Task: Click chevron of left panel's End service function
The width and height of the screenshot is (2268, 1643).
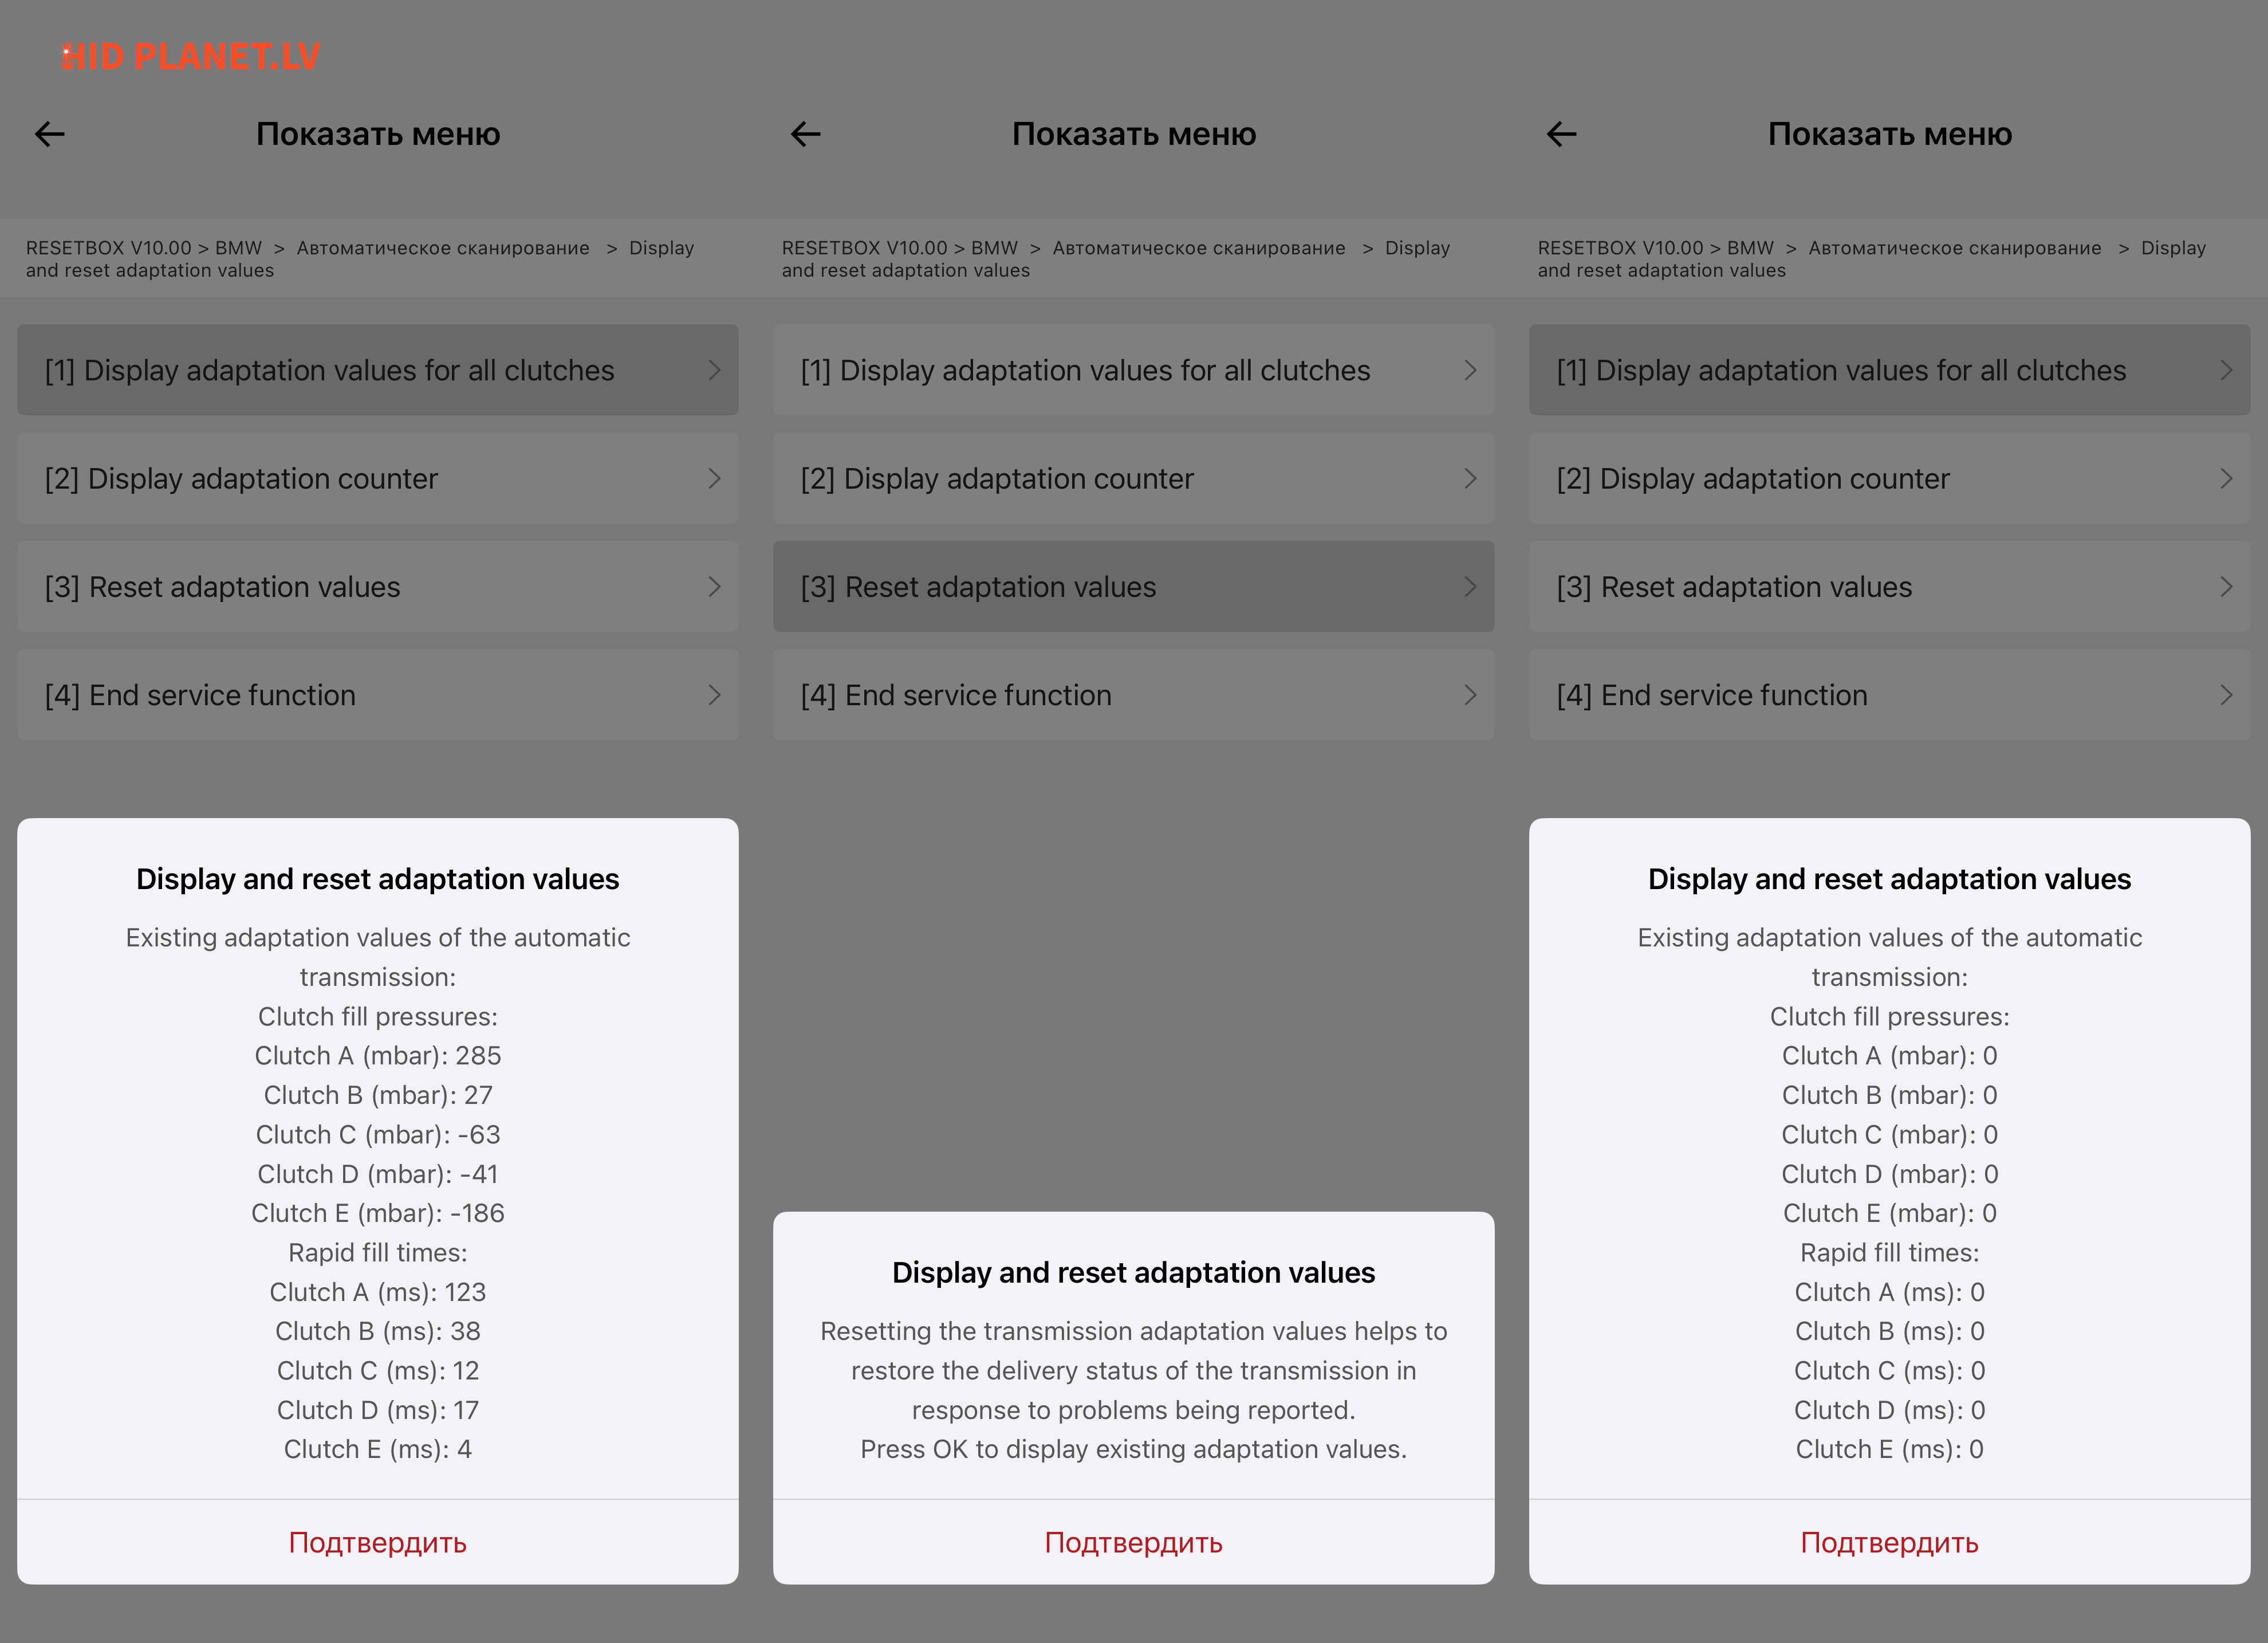Action: (x=714, y=695)
